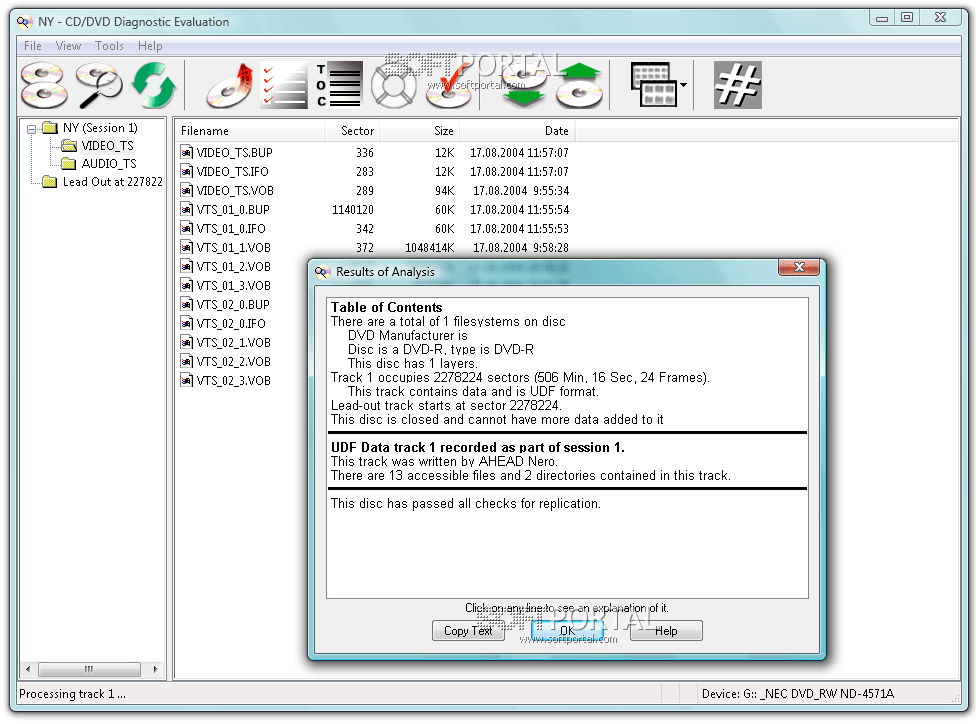Click the red checkmarks list icon
976x724 pixels.
[284, 85]
